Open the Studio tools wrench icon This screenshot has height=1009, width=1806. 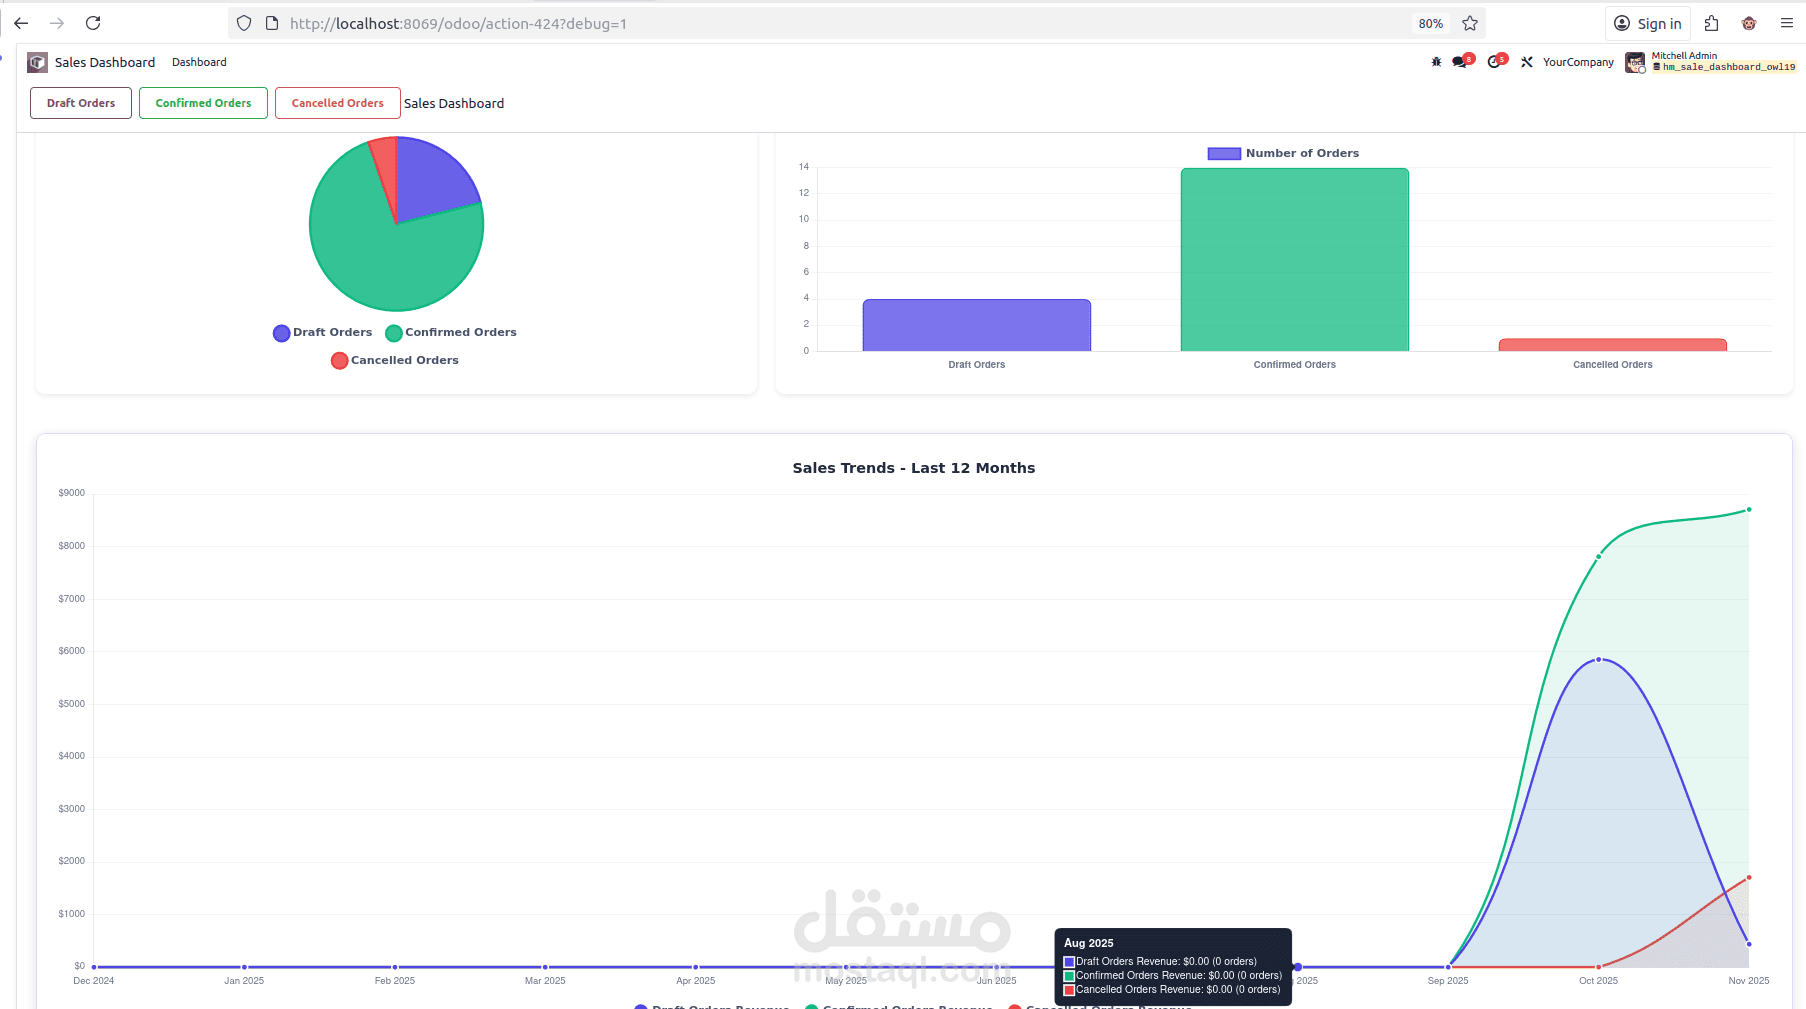[x=1527, y=62]
